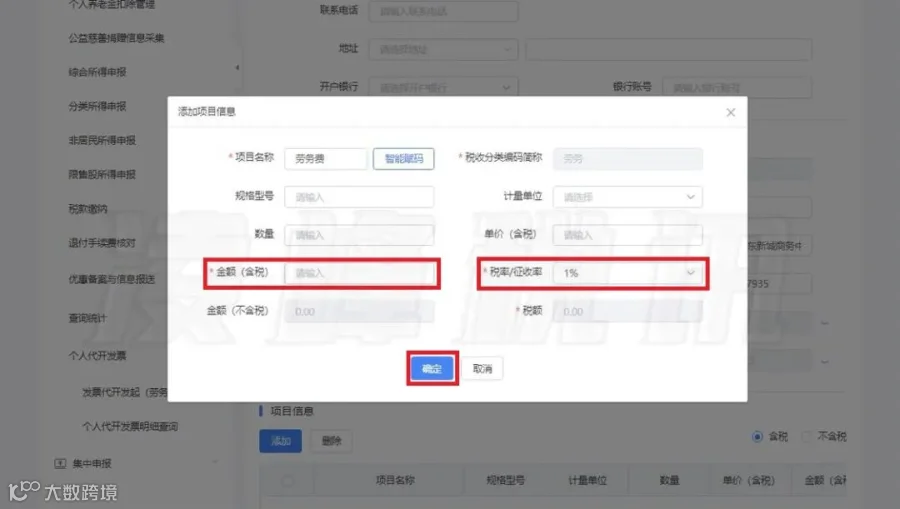Expand 个人代开发票 sidebar section
This screenshot has height=509, width=900.
pos(98,356)
